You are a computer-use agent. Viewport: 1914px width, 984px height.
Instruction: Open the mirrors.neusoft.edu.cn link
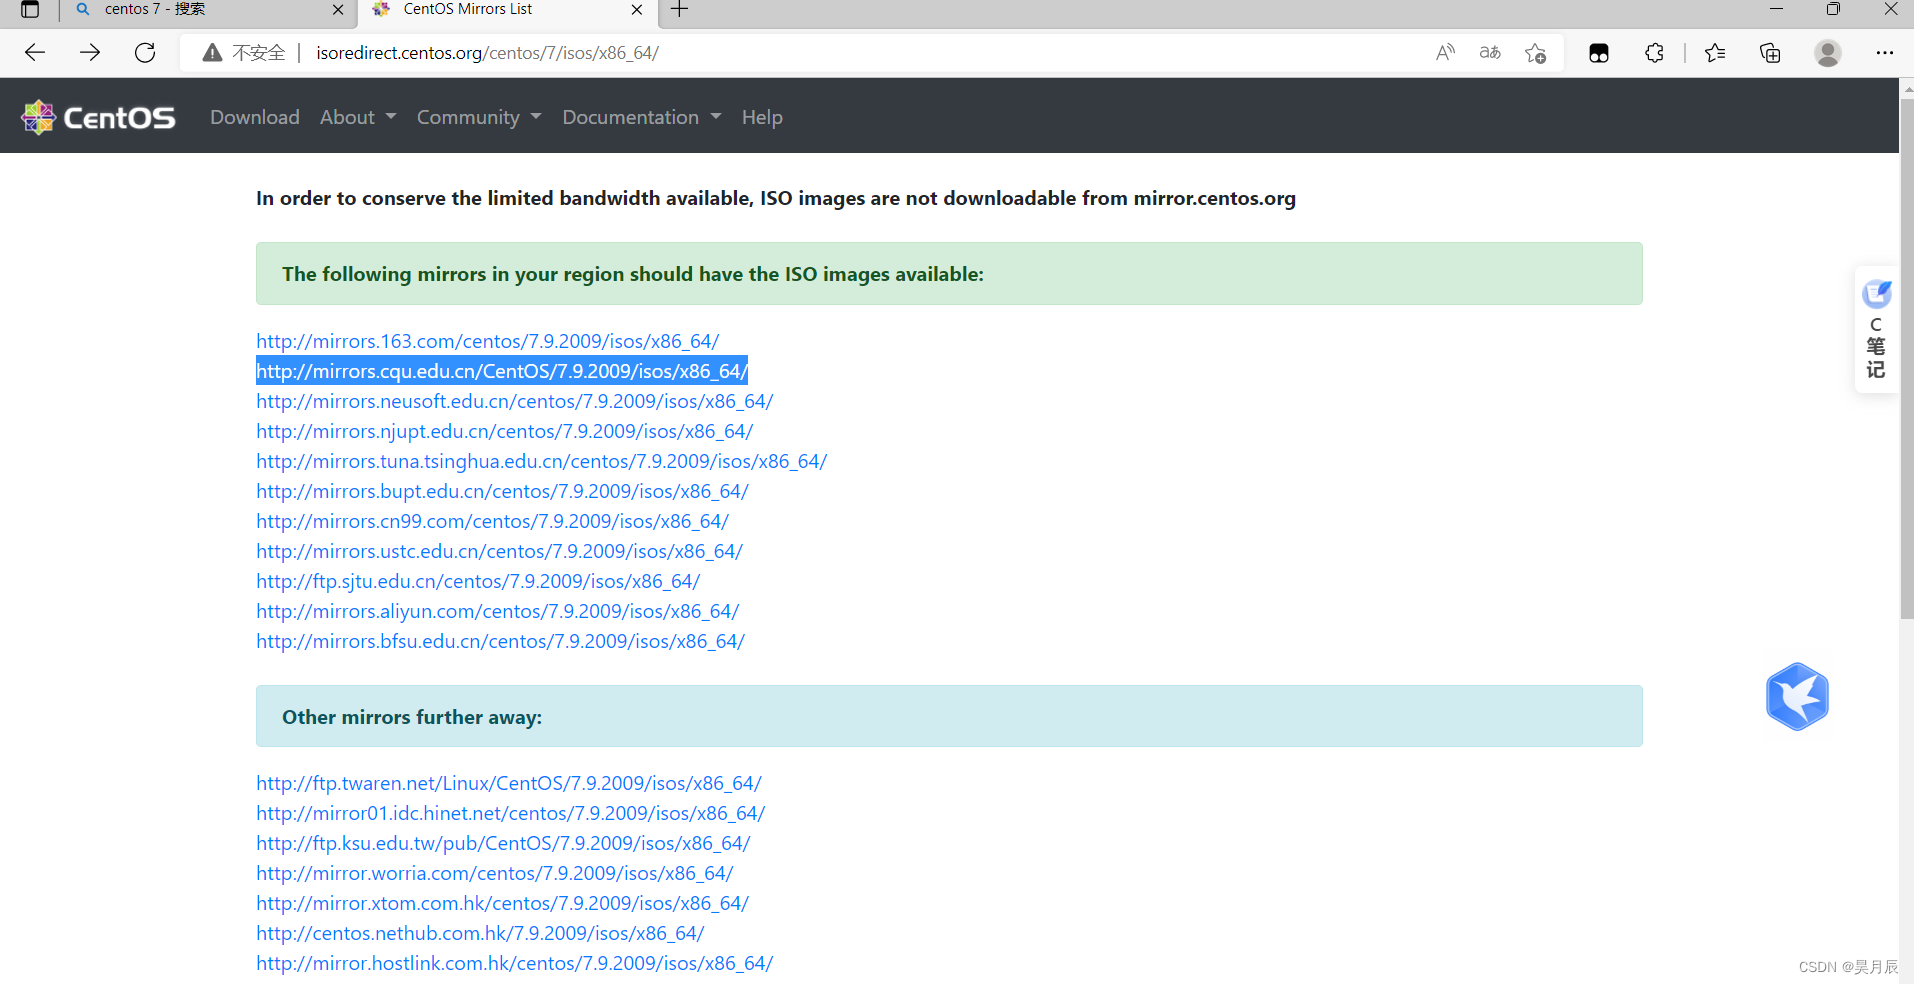(x=515, y=401)
